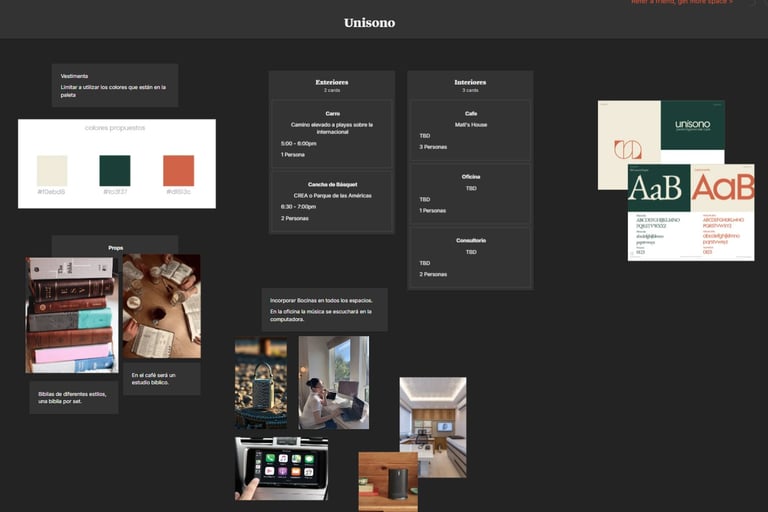This screenshot has height=512, width=768.
Task: Open the AaB typography specimen image
Action: tap(691, 212)
